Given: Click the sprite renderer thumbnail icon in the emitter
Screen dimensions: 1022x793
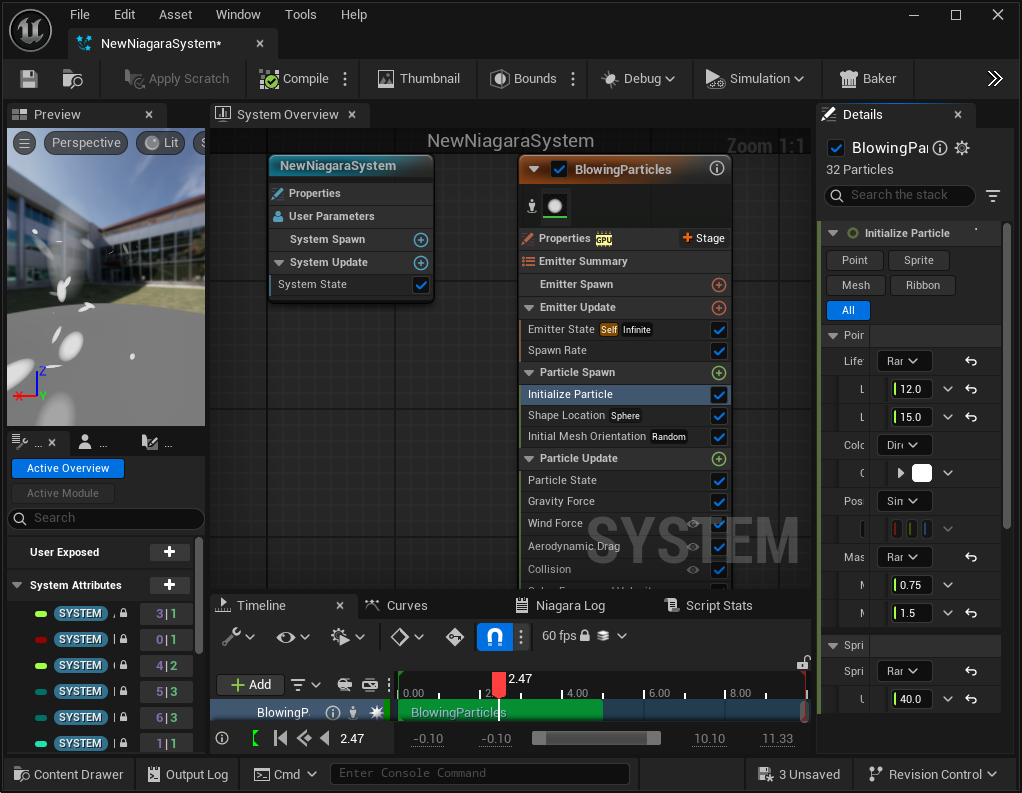Looking at the screenshot, I should pyautogui.click(x=555, y=206).
